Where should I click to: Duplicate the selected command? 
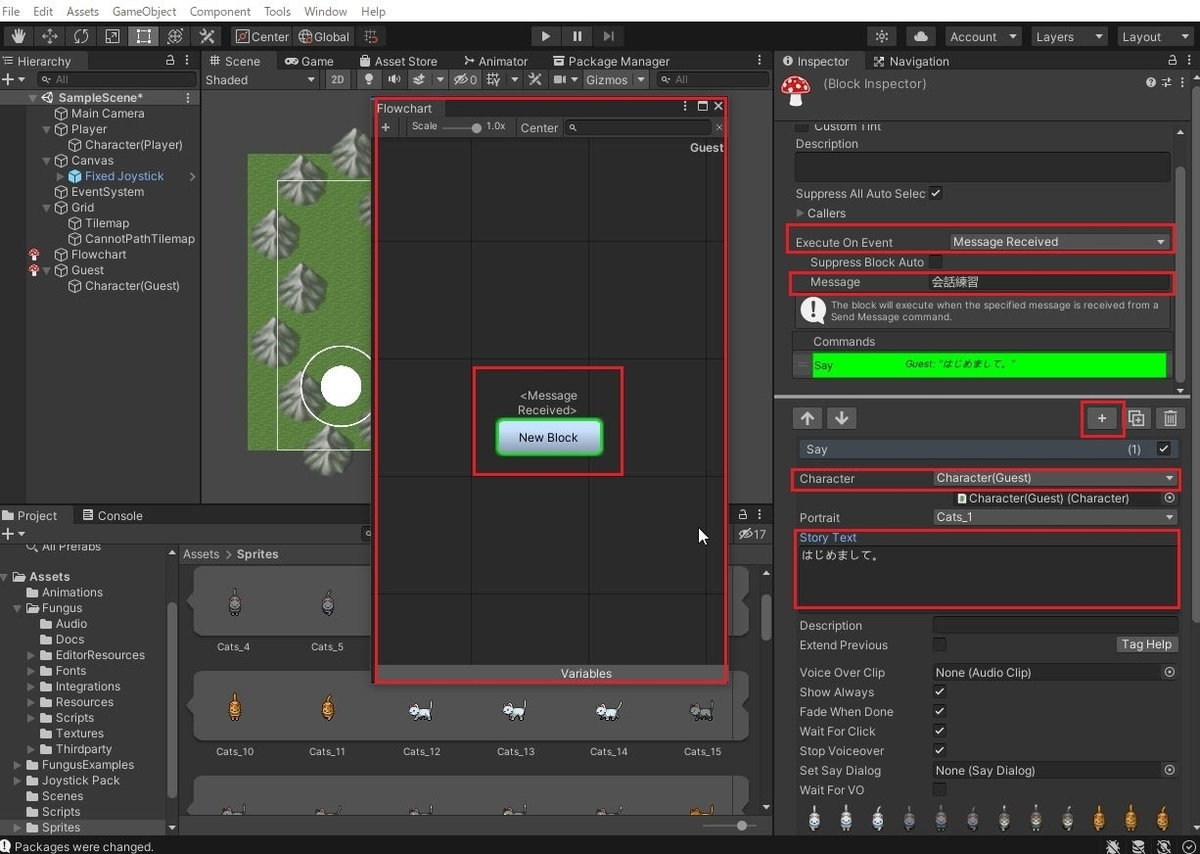pyautogui.click(x=1136, y=418)
